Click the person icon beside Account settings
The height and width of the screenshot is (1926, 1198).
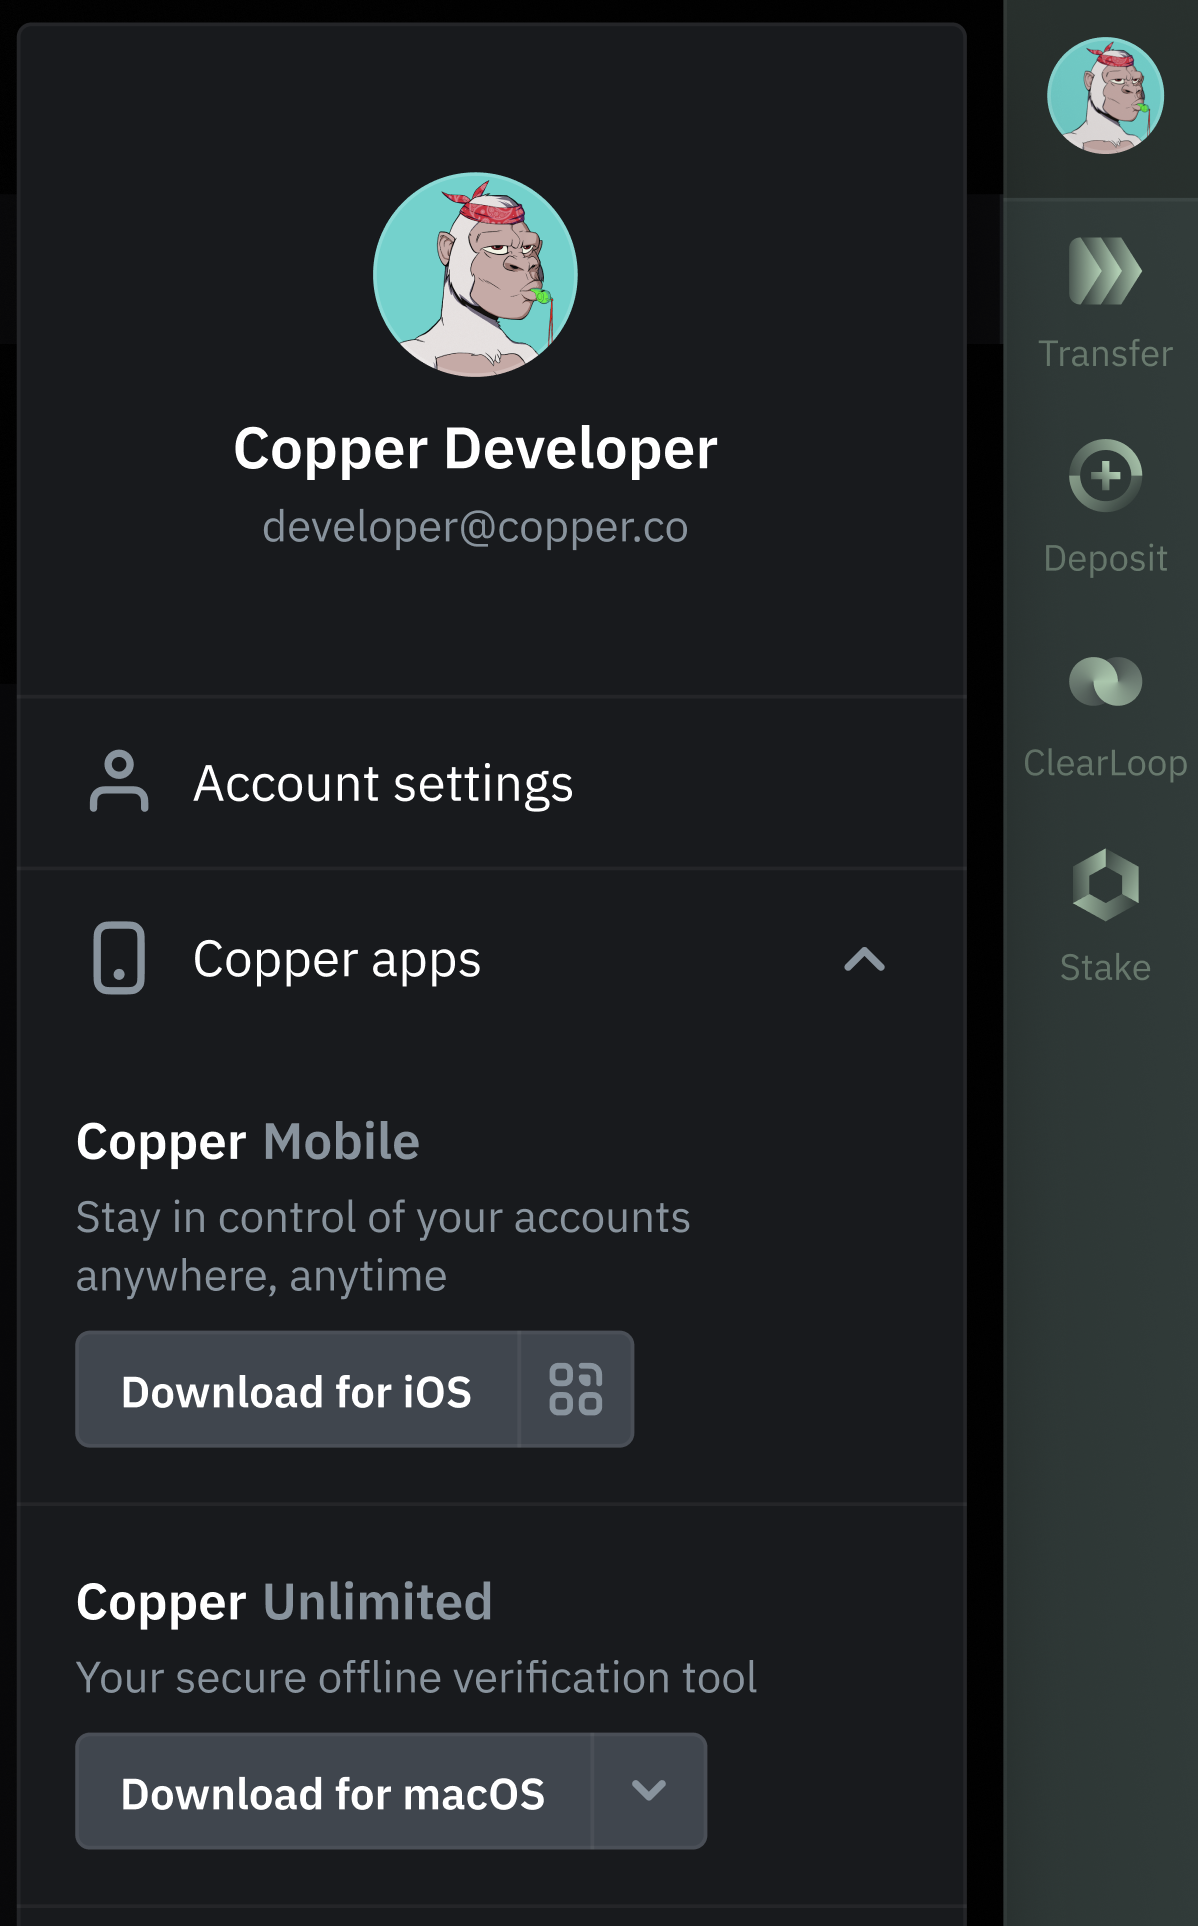(x=119, y=782)
